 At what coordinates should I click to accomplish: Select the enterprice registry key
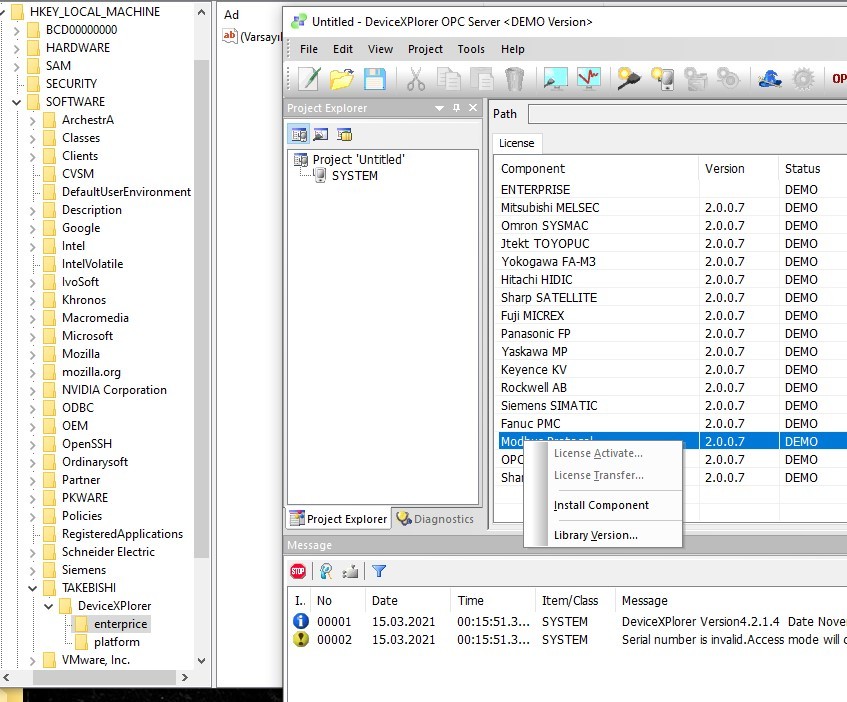(x=120, y=624)
